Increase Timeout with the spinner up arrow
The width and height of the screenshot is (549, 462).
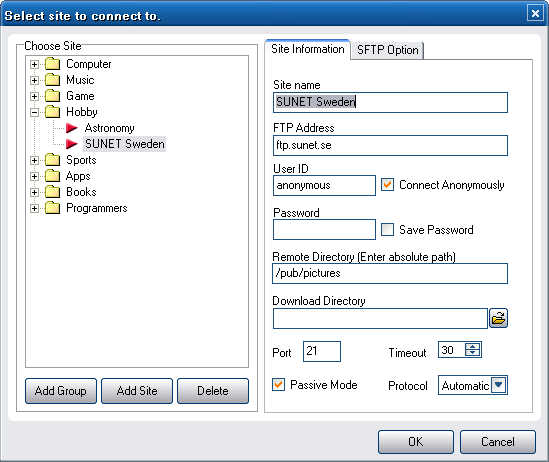tap(473, 346)
